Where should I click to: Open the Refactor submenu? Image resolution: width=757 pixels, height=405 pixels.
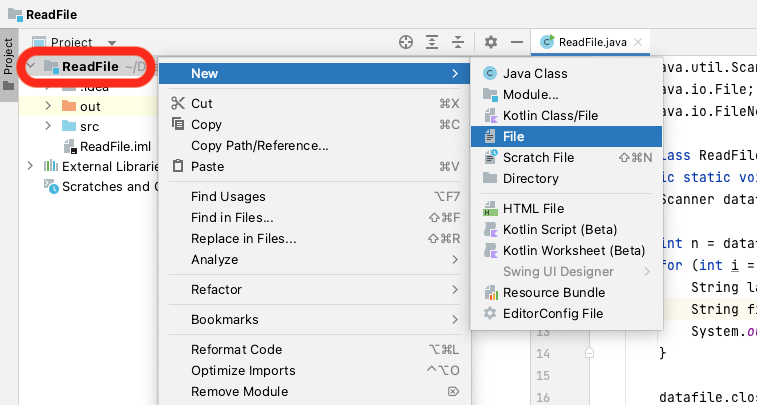coord(216,289)
